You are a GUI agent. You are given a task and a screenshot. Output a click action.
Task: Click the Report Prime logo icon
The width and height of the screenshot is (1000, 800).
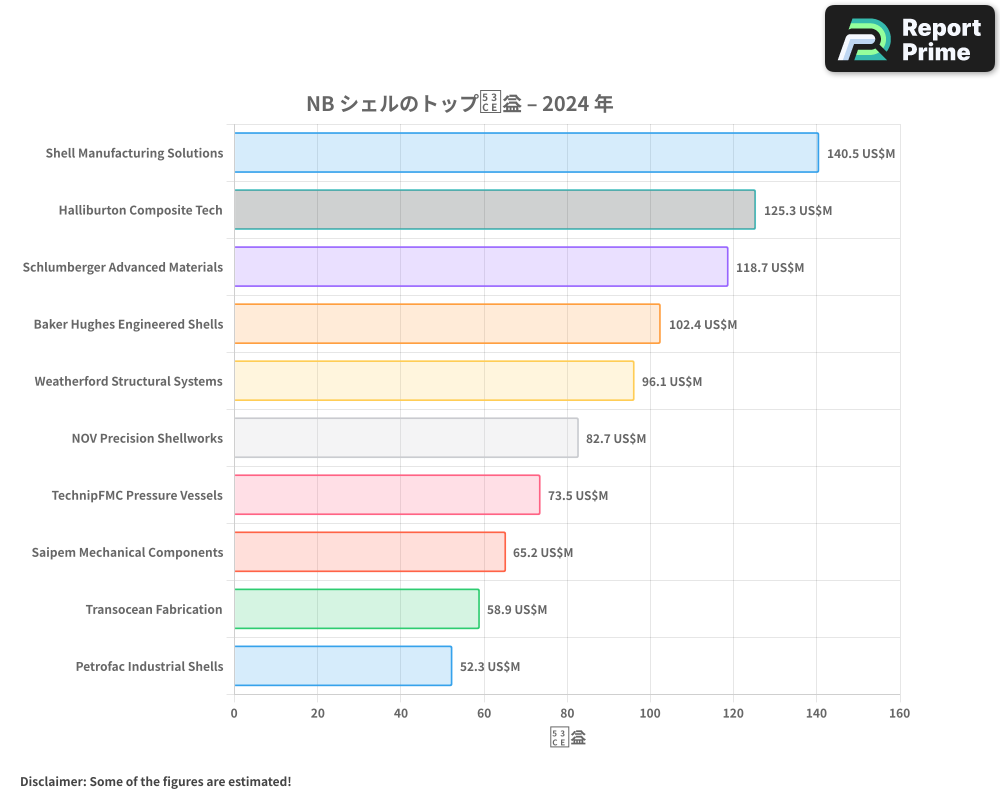click(x=864, y=40)
